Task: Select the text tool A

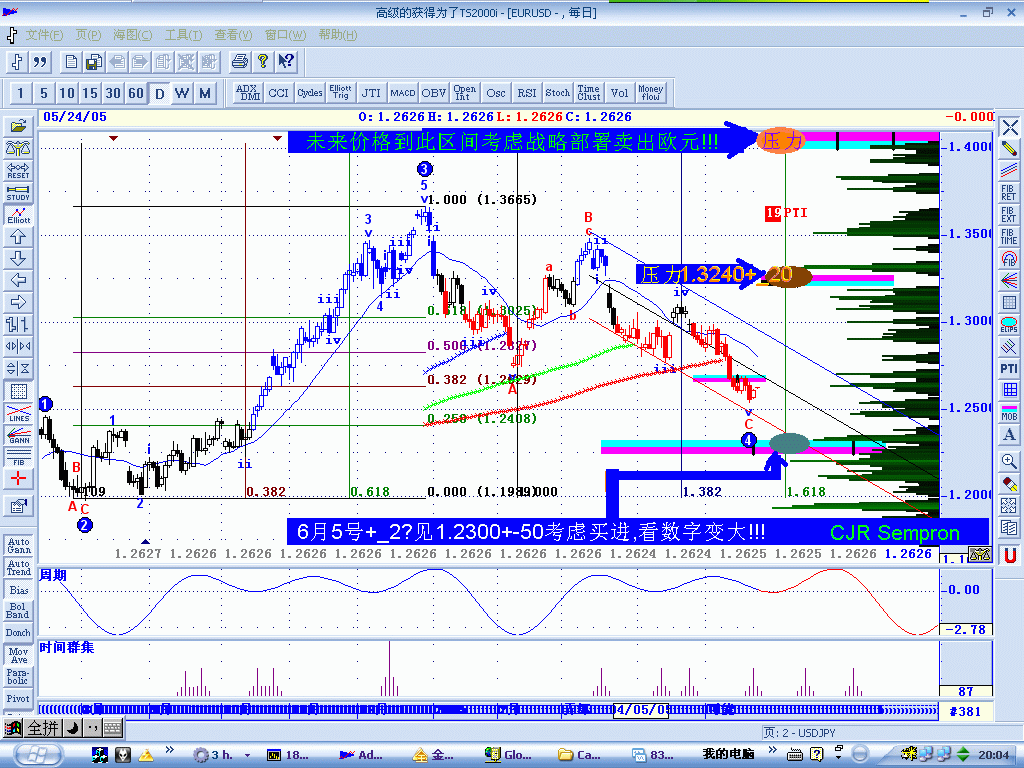Action: point(1009,435)
